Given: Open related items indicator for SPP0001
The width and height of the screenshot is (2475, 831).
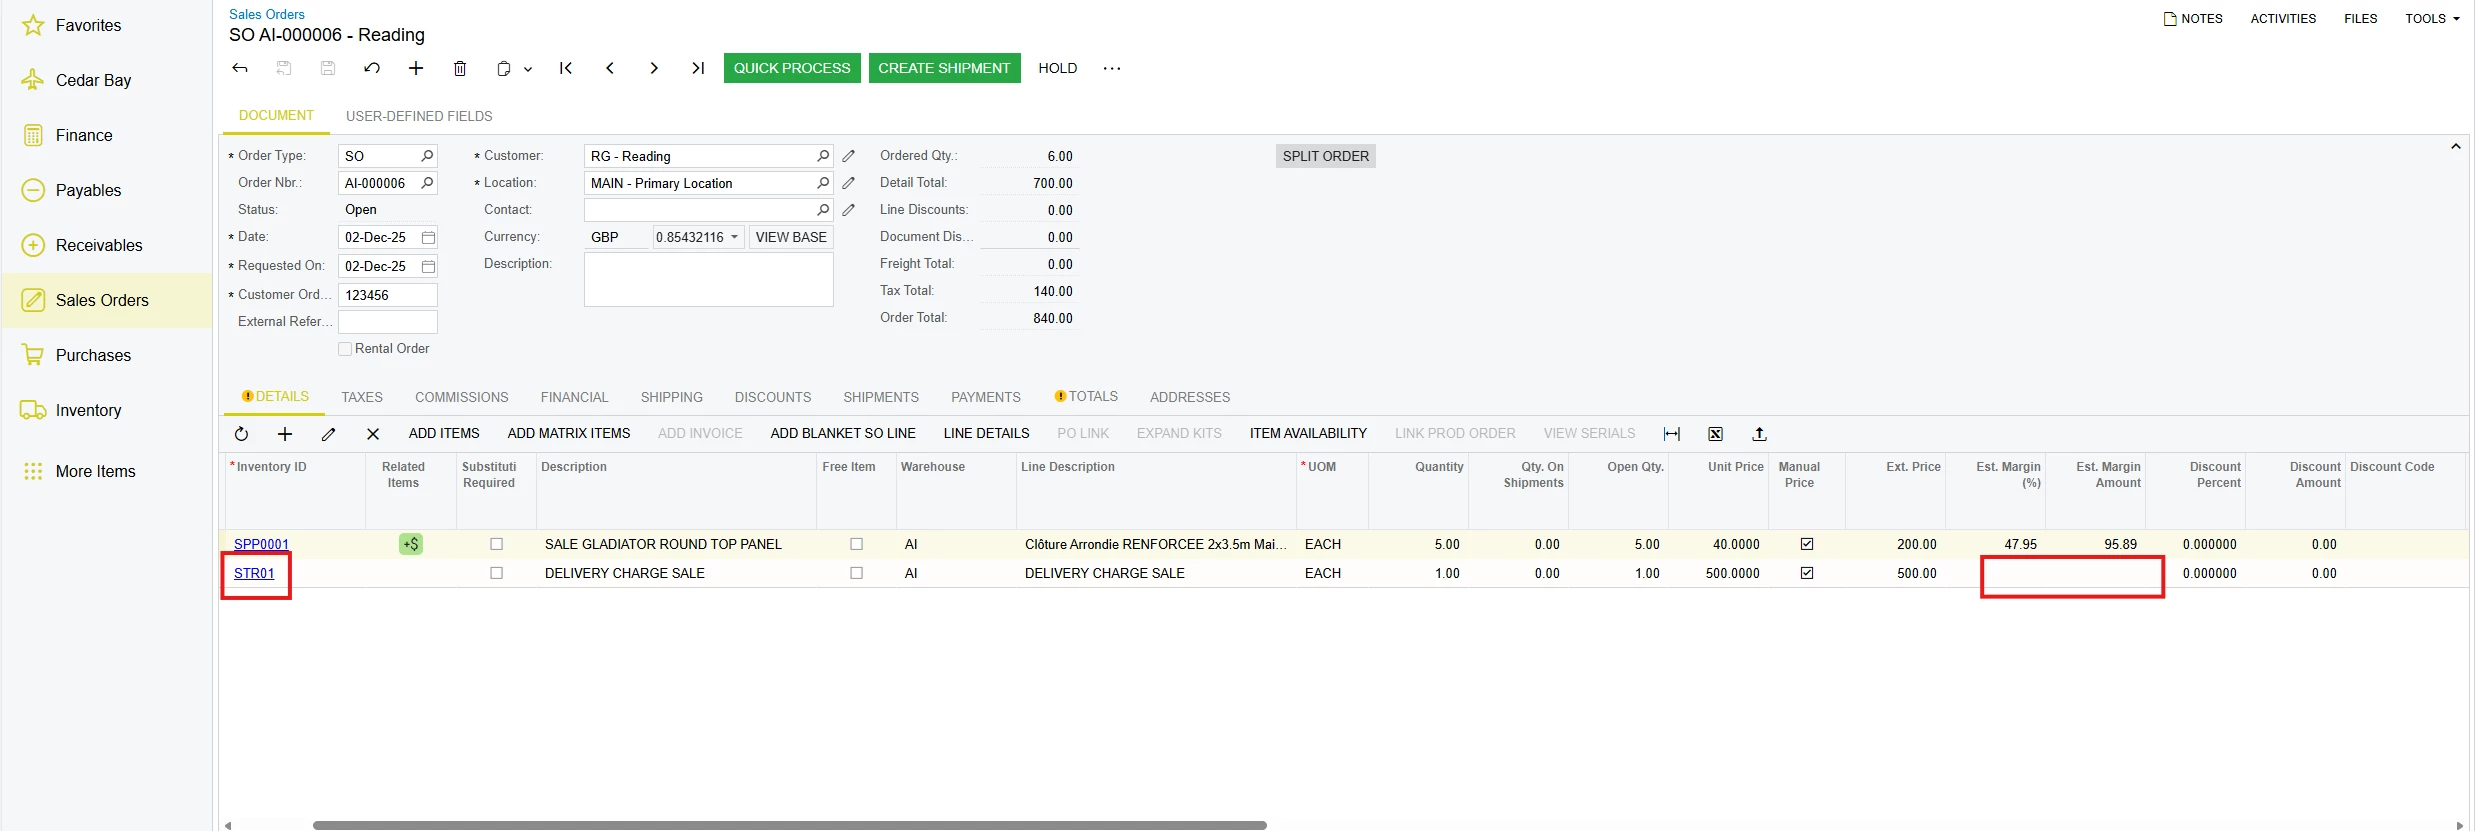Looking at the screenshot, I should pyautogui.click(x=411, y=544).
